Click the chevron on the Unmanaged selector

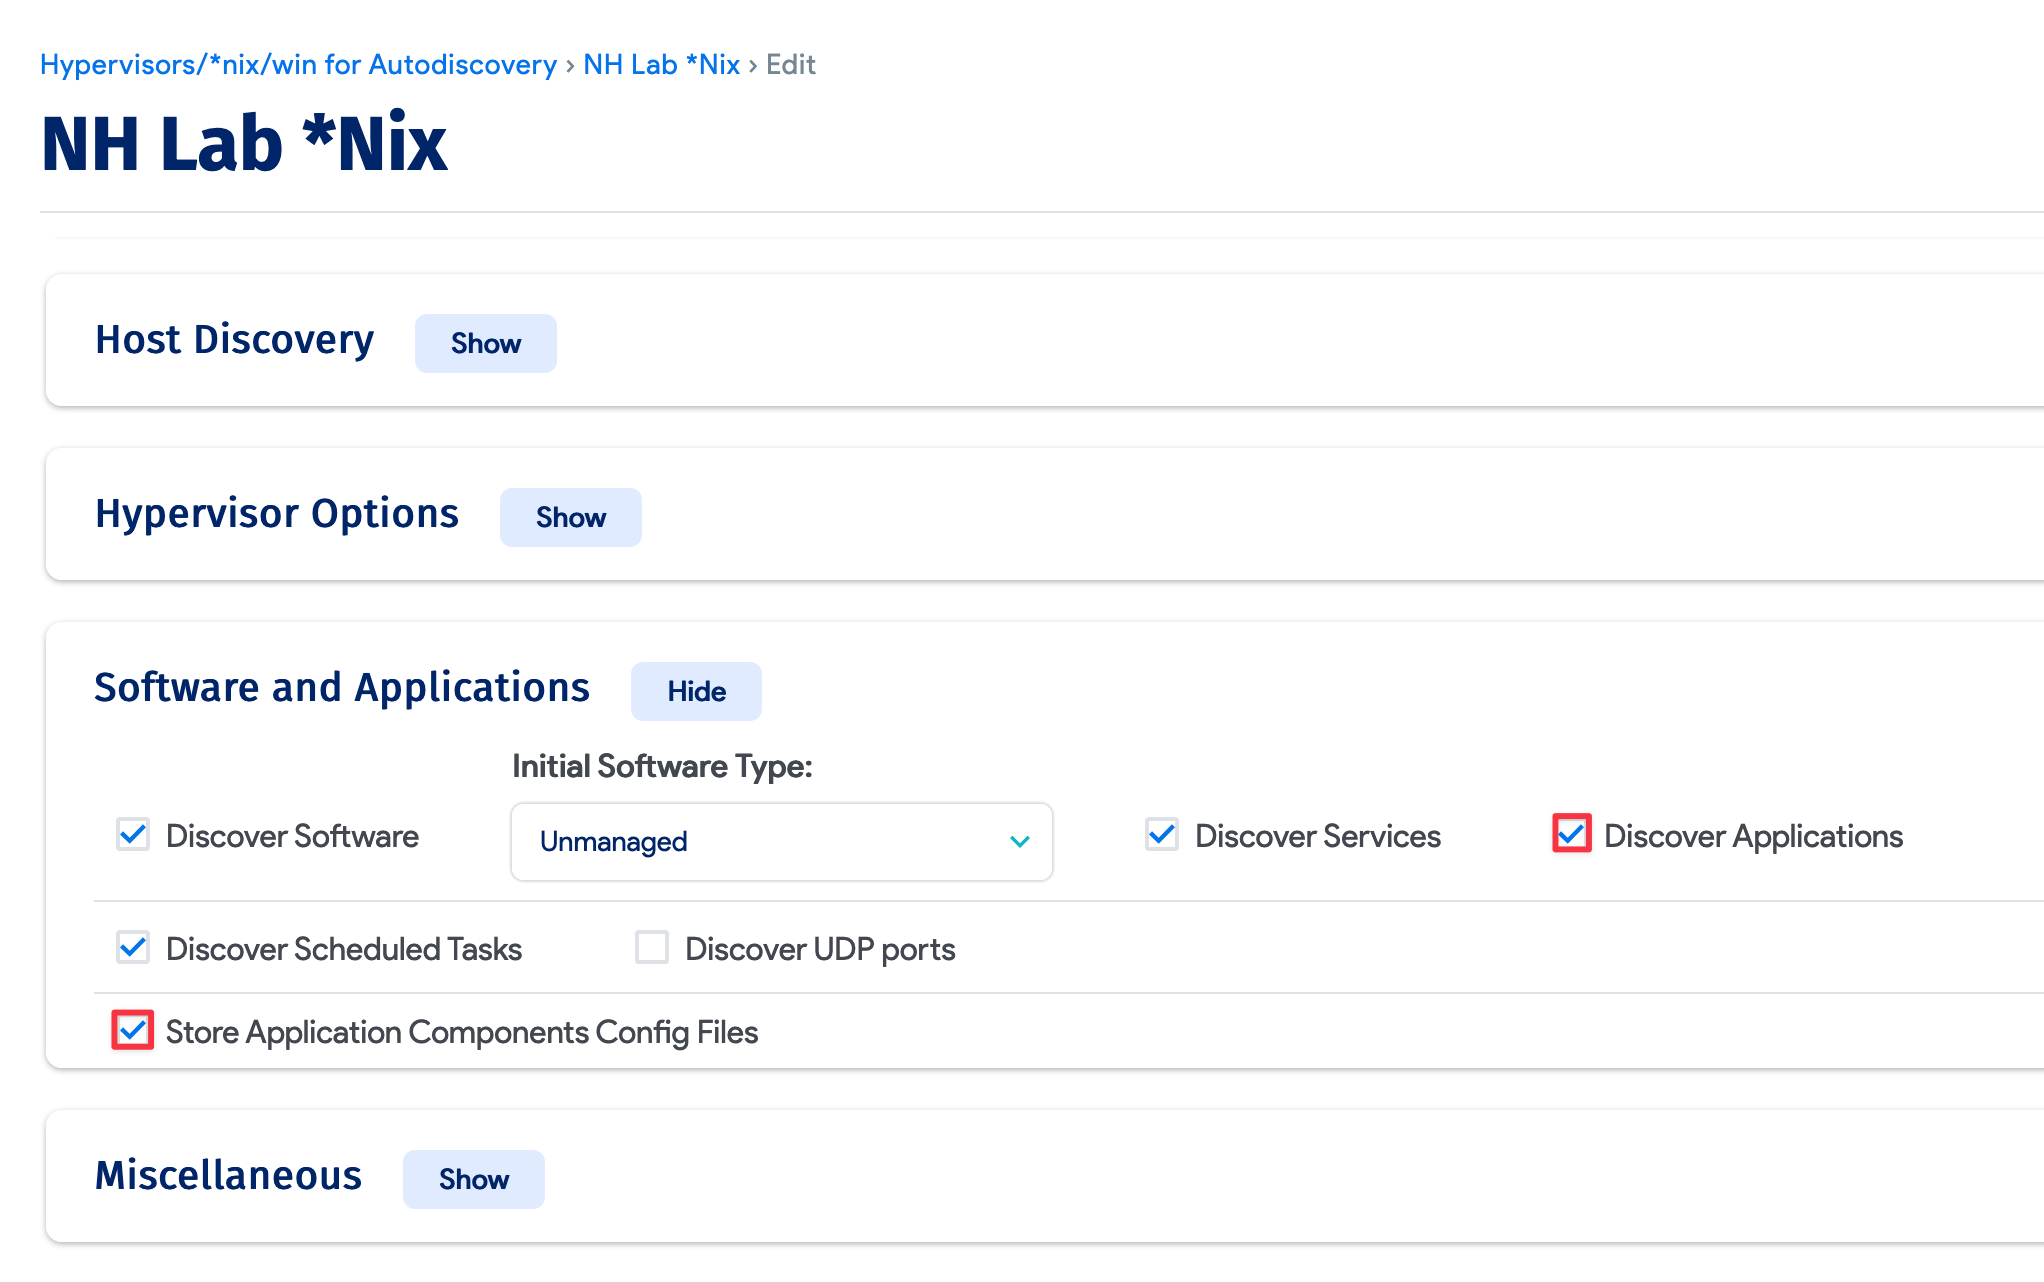[1019, 841]
